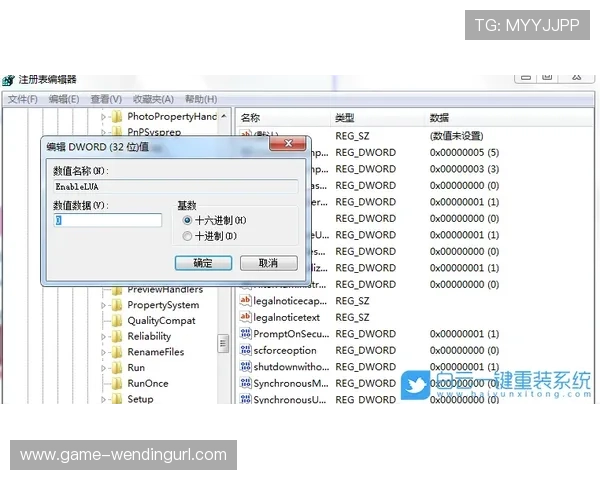600x480 pixels.
Task: Click the scforceoption DWORD icon
Action: point(245,350)
